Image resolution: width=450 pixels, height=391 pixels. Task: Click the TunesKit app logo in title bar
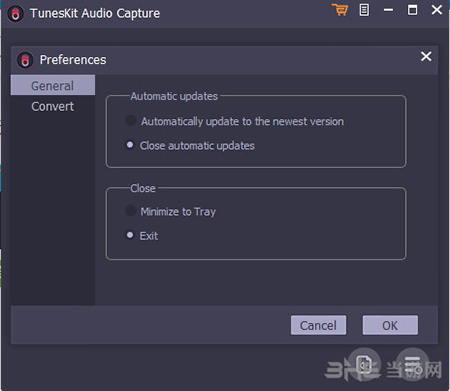16,14
